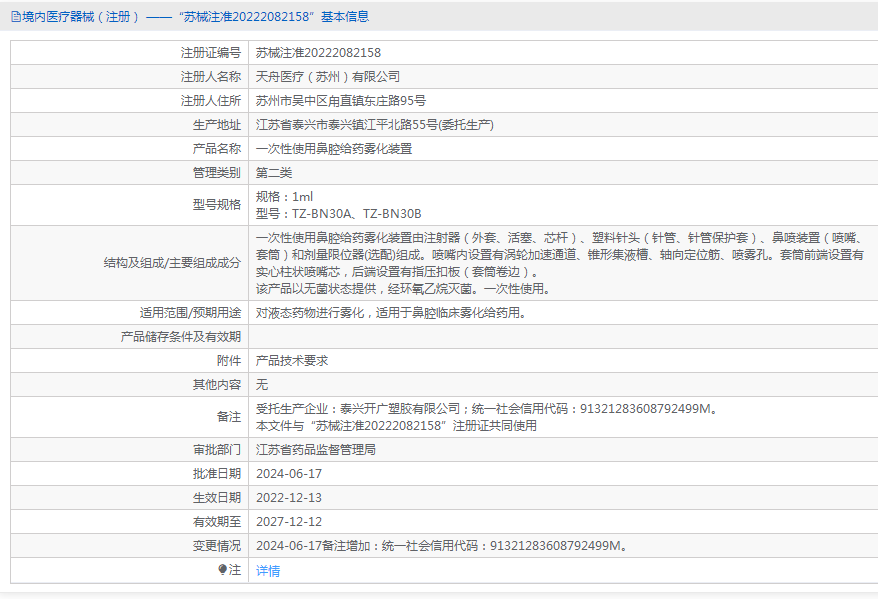
Task: Click the 变更情况 label
Action: coord(217,546)
